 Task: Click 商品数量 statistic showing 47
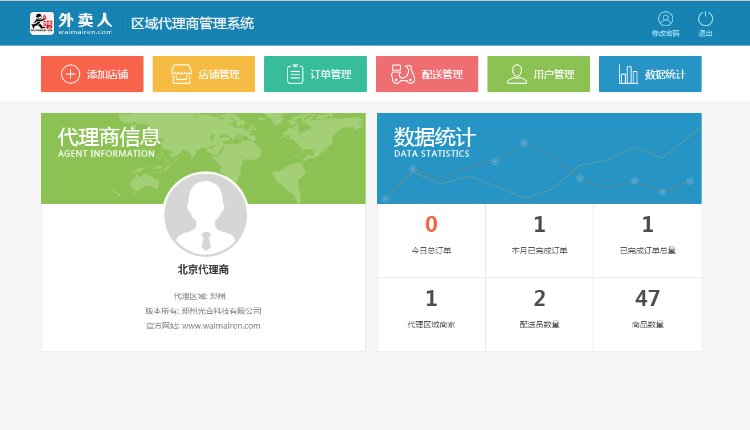click(647, 314)
